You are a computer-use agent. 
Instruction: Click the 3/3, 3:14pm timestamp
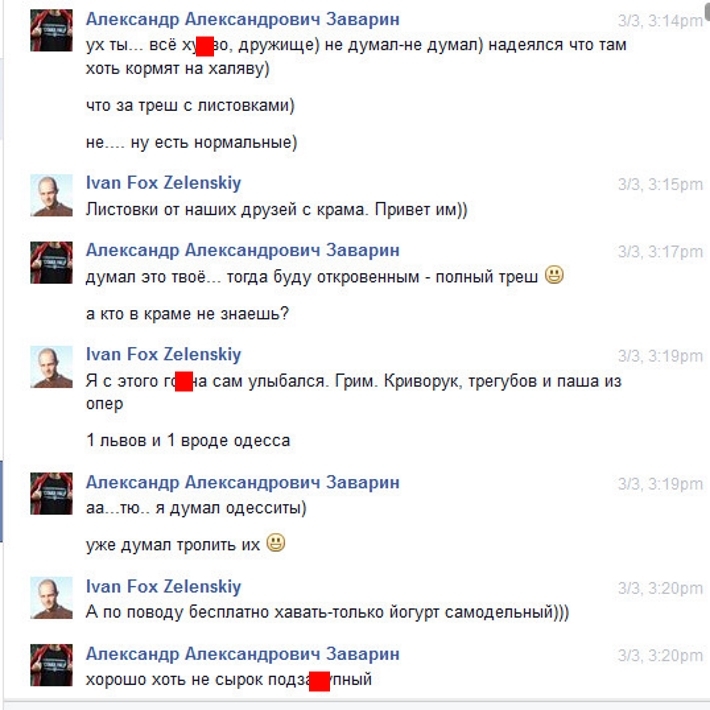click(x=660, y=21)
